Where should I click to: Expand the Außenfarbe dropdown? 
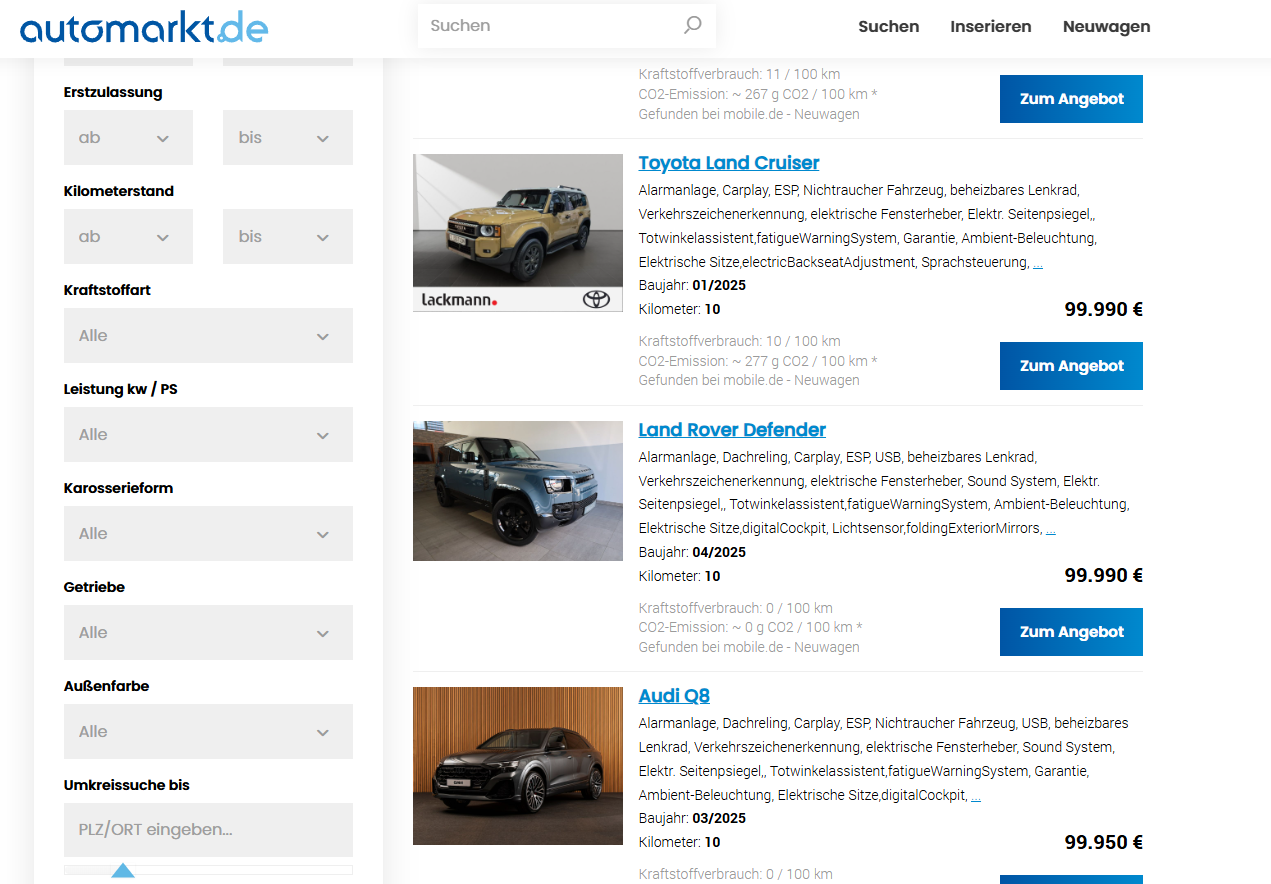(x=208, y=732)
